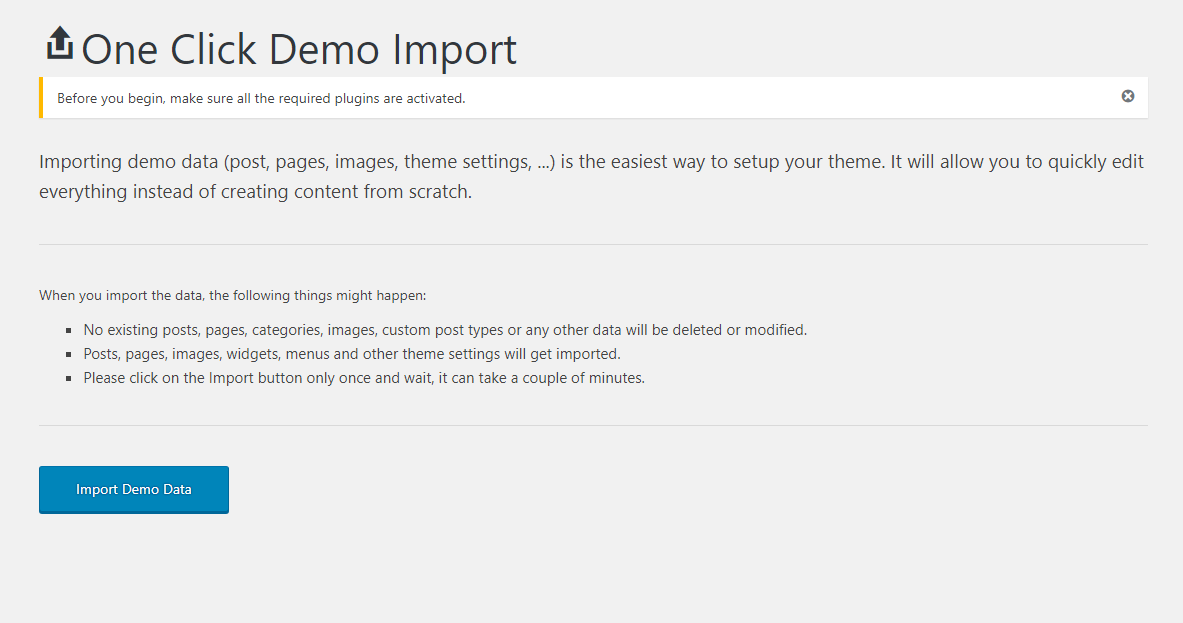Click the bullet 'Please click on the Import button'
The height and width of the screenshot is (623, 1183).
pyautogui.click(x=364, y=378)
